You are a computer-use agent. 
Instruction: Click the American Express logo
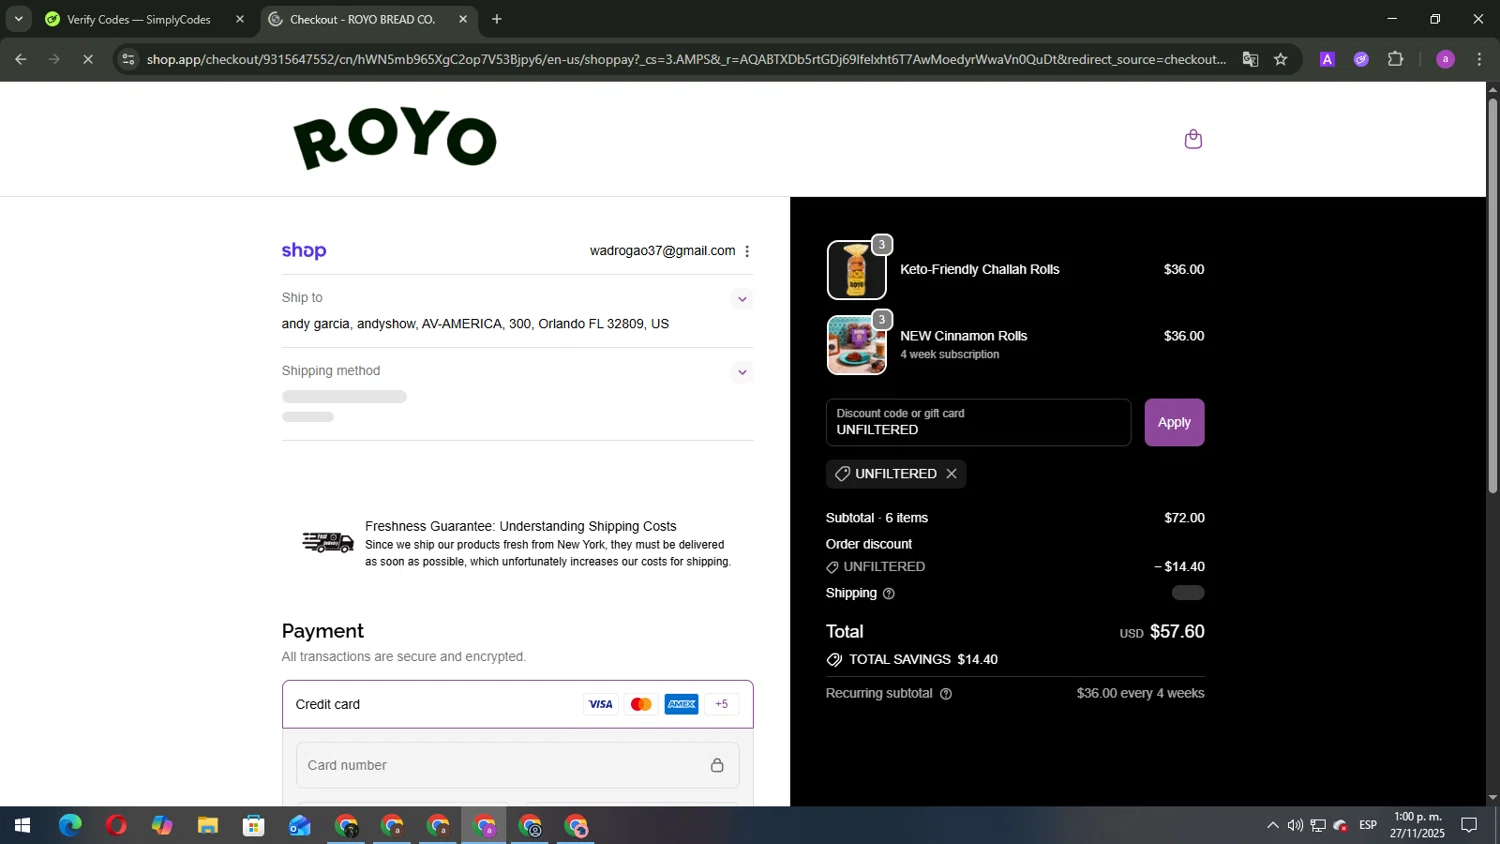pyautogui.click(x=681, y=704)
